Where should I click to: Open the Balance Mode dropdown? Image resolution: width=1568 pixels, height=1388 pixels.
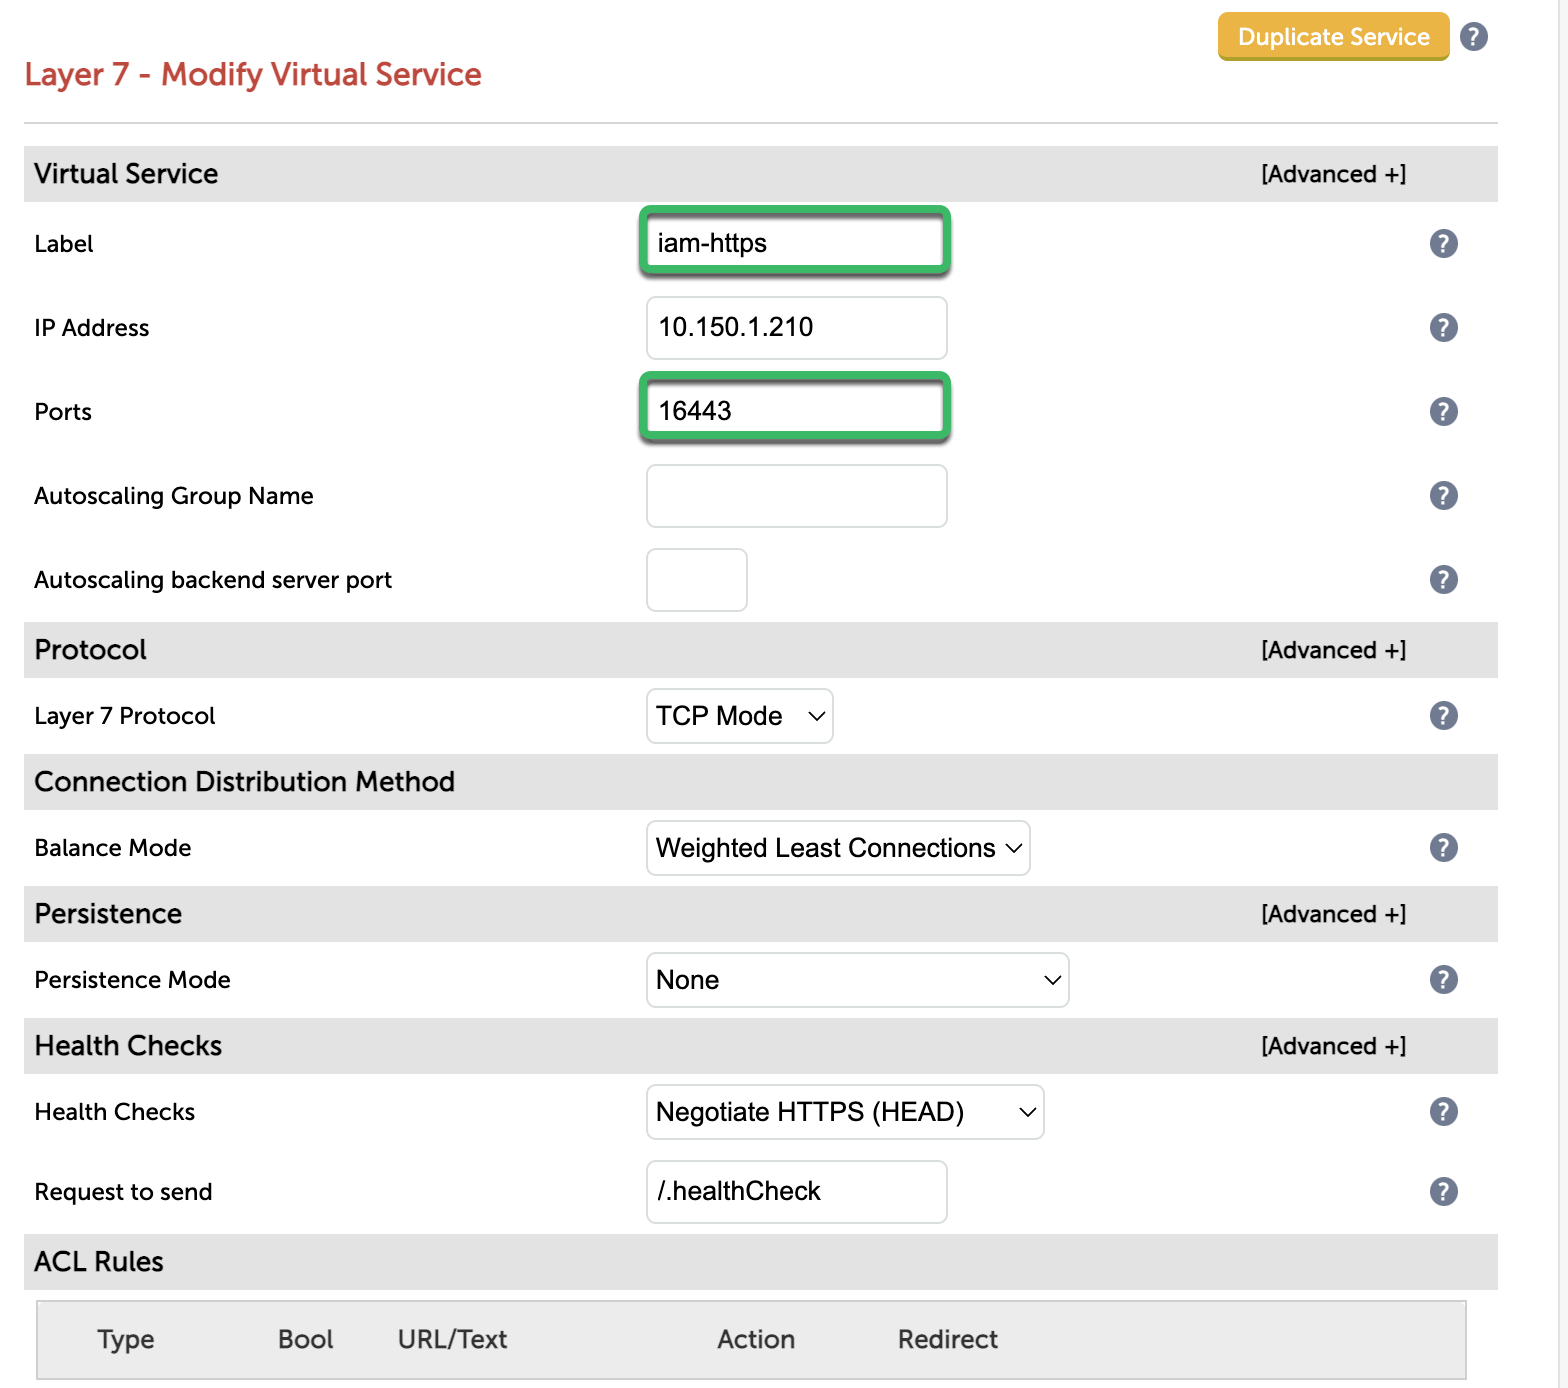pyautogui.click(x=838, y=848)
